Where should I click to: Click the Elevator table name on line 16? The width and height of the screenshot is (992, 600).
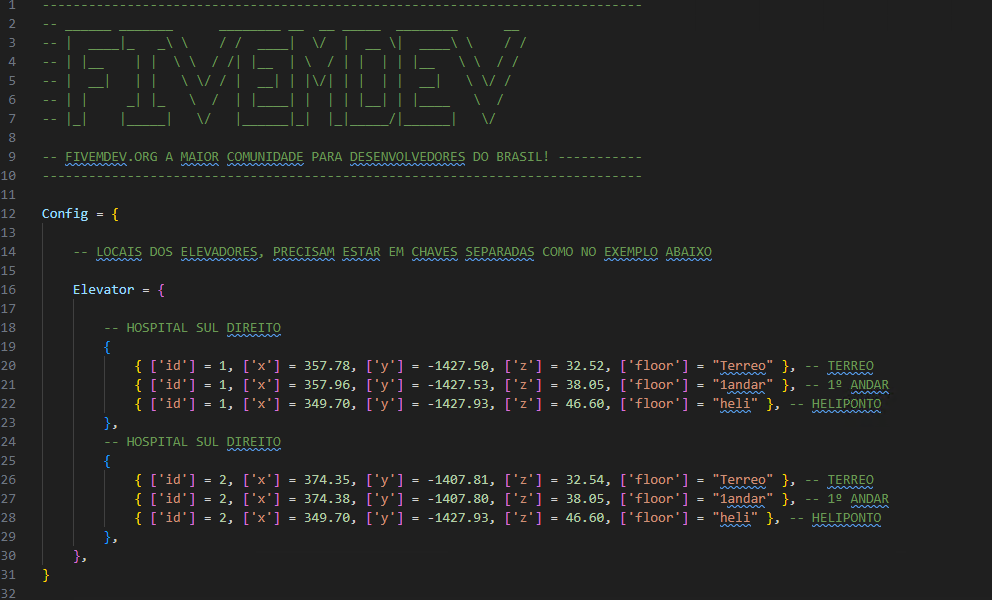click(104, 290)
